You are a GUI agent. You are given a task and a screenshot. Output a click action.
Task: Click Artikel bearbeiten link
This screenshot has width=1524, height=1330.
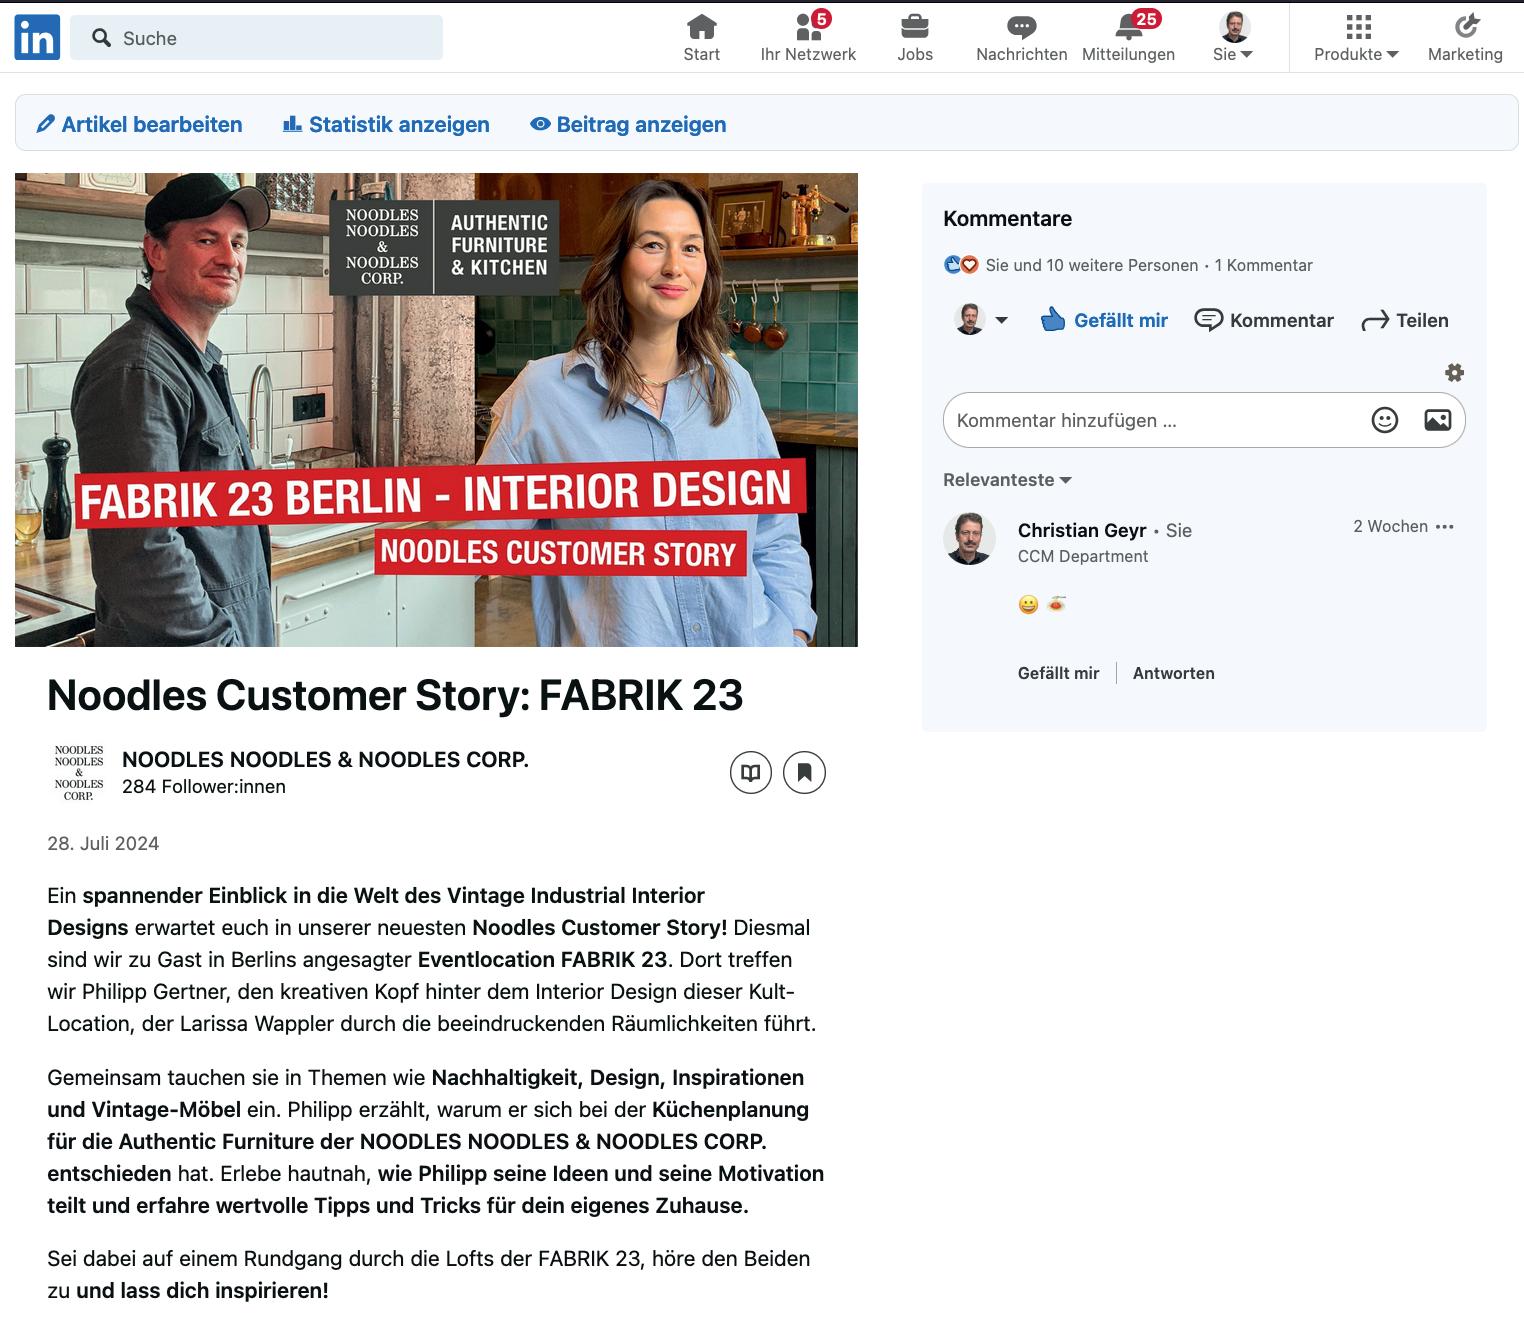[x=139, y=124]
